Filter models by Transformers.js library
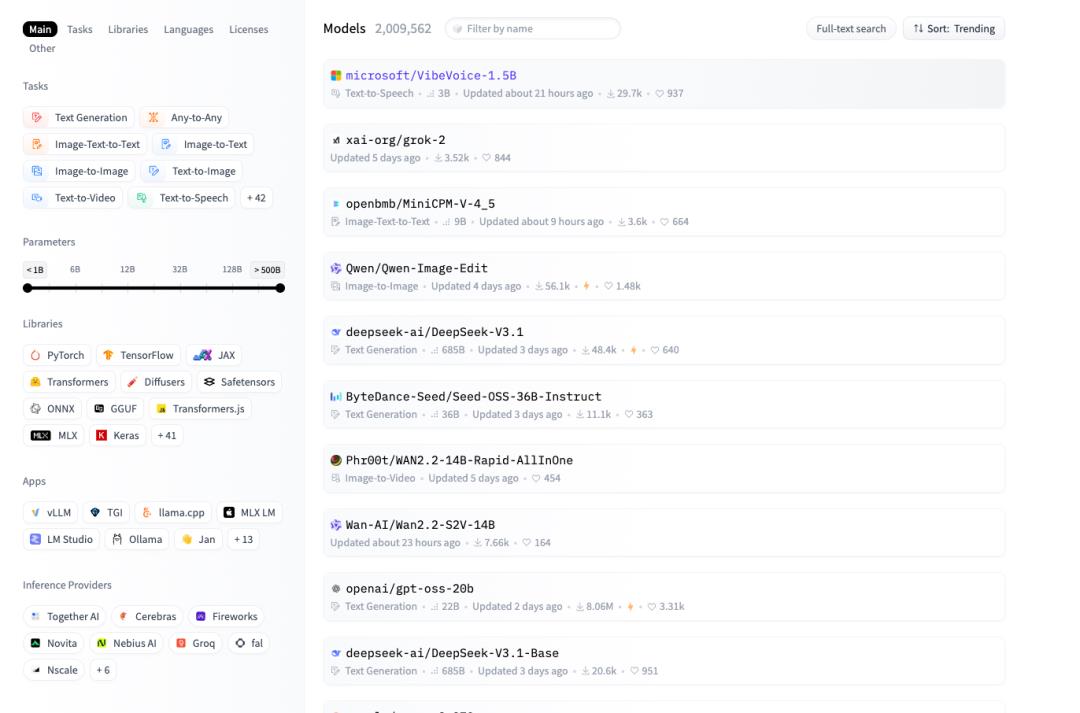This screenshot has width=1080, height=713. point(200,409)
